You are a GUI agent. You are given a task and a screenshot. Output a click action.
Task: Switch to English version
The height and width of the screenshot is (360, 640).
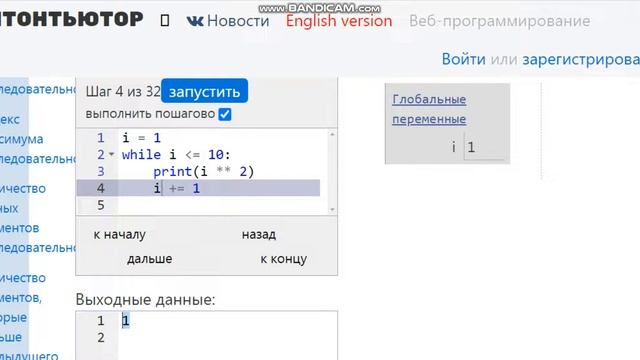click(339, 21)
